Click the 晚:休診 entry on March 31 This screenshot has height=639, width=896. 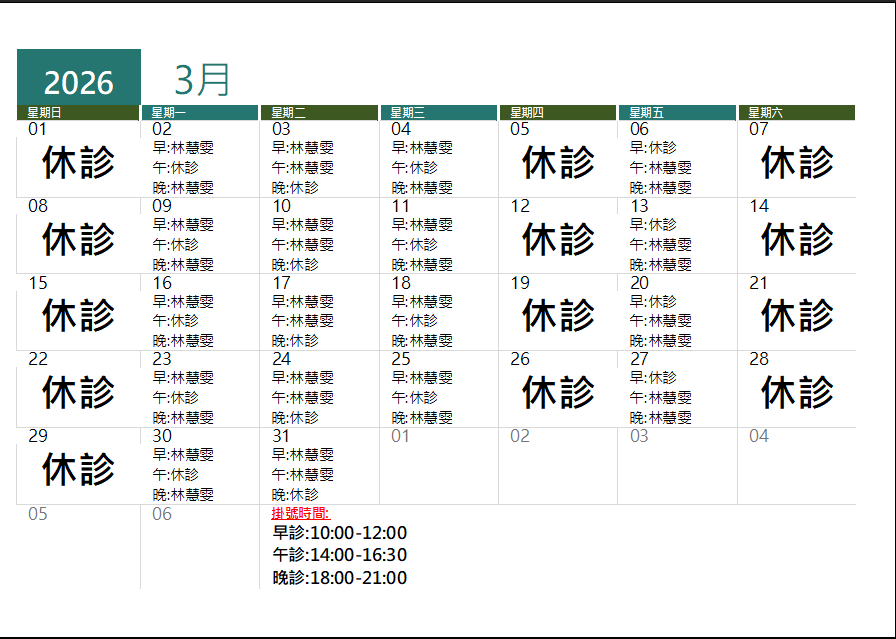pos(296,494)
